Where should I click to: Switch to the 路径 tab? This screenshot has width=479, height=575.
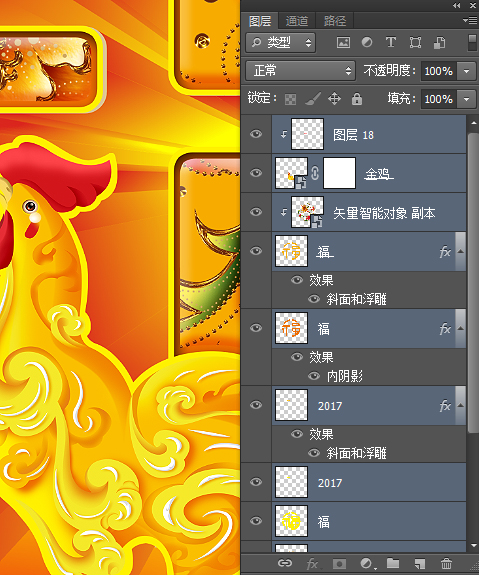[334, 21]
